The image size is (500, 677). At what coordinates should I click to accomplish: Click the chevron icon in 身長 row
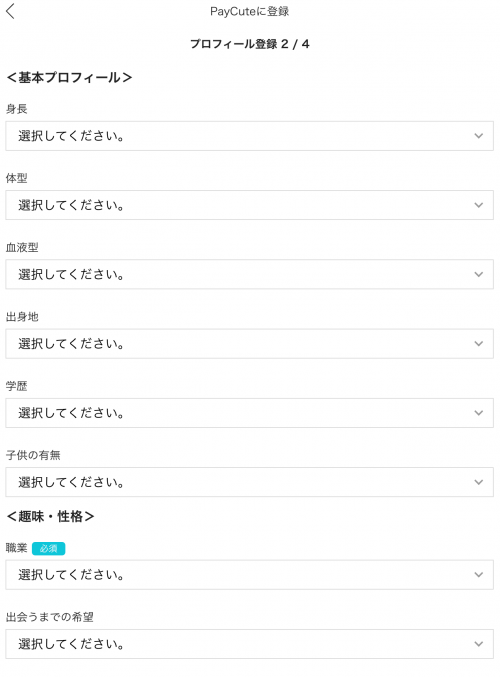478,136
